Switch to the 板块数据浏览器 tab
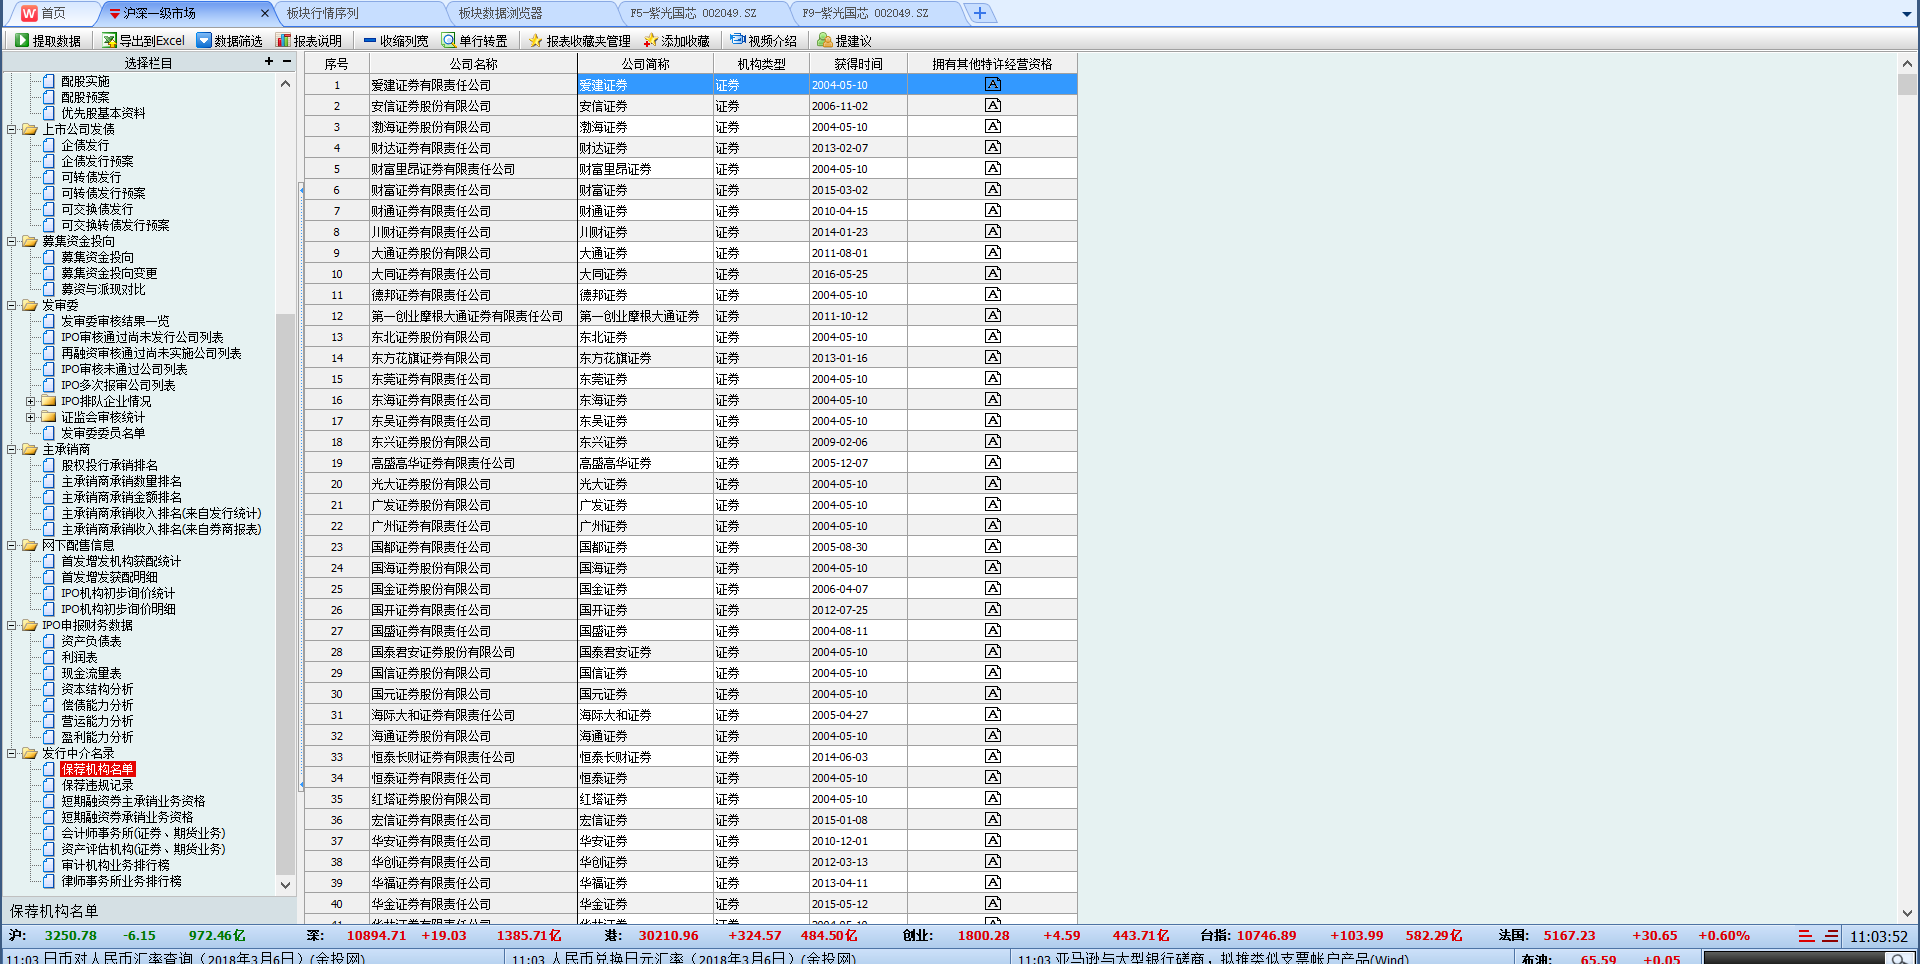Screen dimensions: 1920x964 tap(500, 13)
